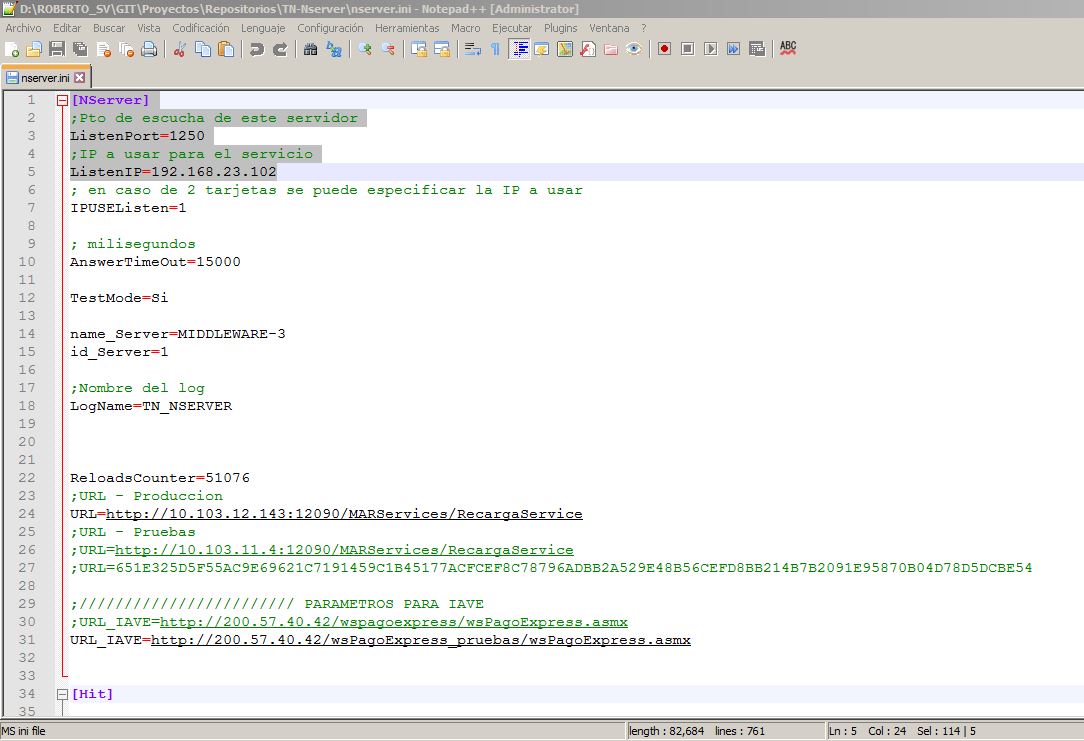Click the Synchronize vertical scrolling icon

418,49
